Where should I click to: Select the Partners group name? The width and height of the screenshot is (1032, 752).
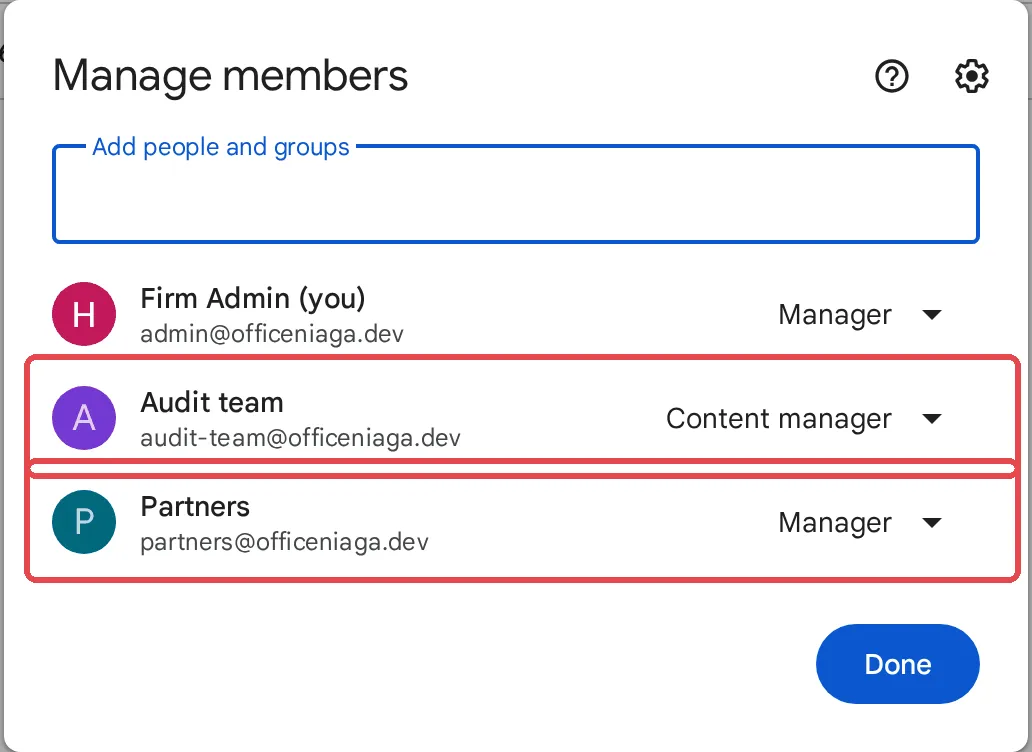[195, 507]
